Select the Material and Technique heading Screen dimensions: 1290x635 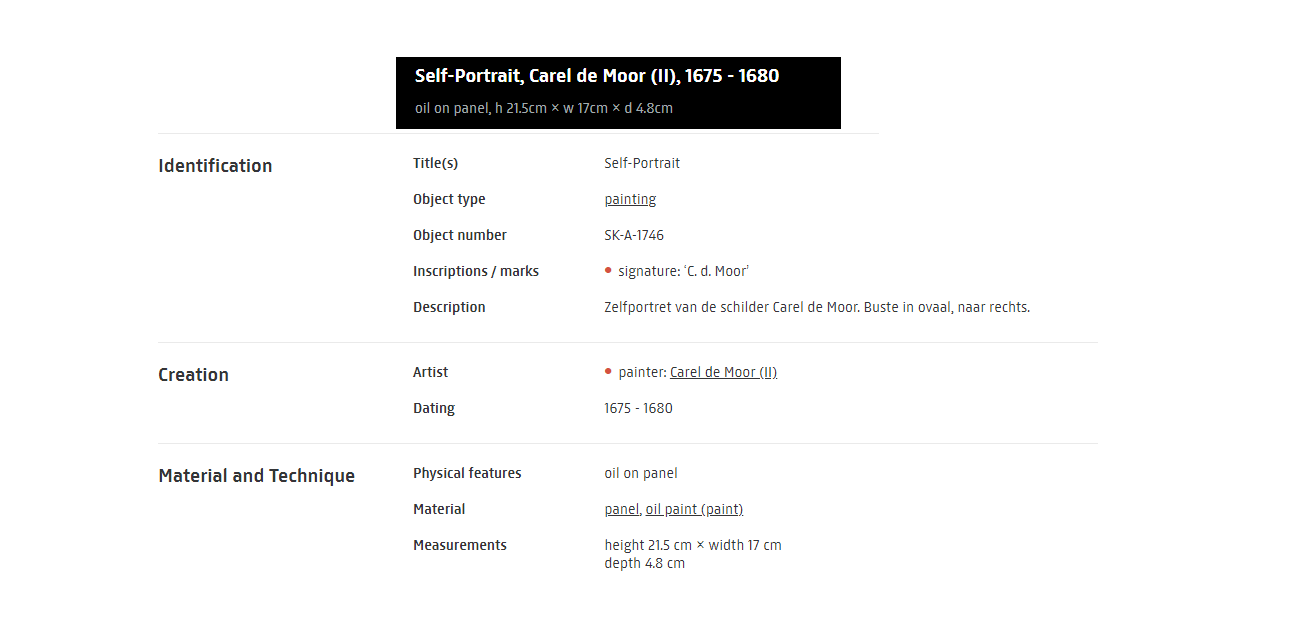tap(256, 476)
